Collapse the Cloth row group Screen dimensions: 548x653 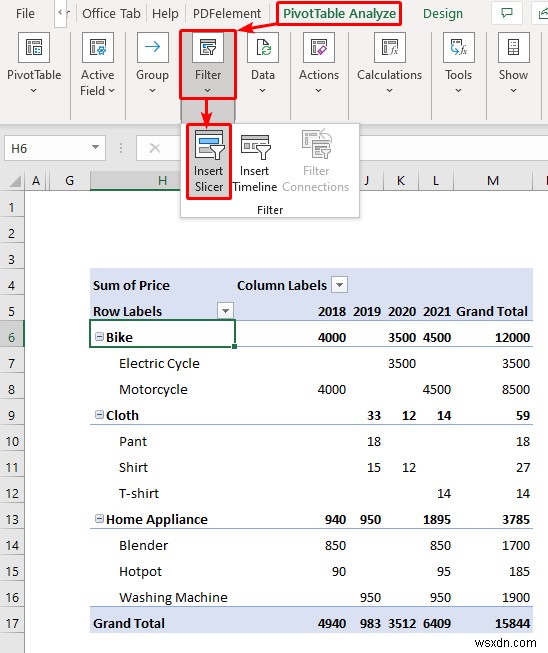tap(100, 415)
